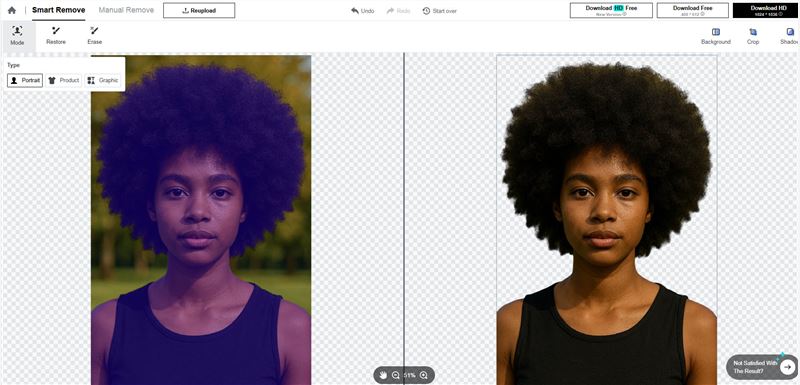Image resolution: width=800 pixels, height=385 pixels.
Task: Click the Download HD Free button
Action: (x=611, y=10)
